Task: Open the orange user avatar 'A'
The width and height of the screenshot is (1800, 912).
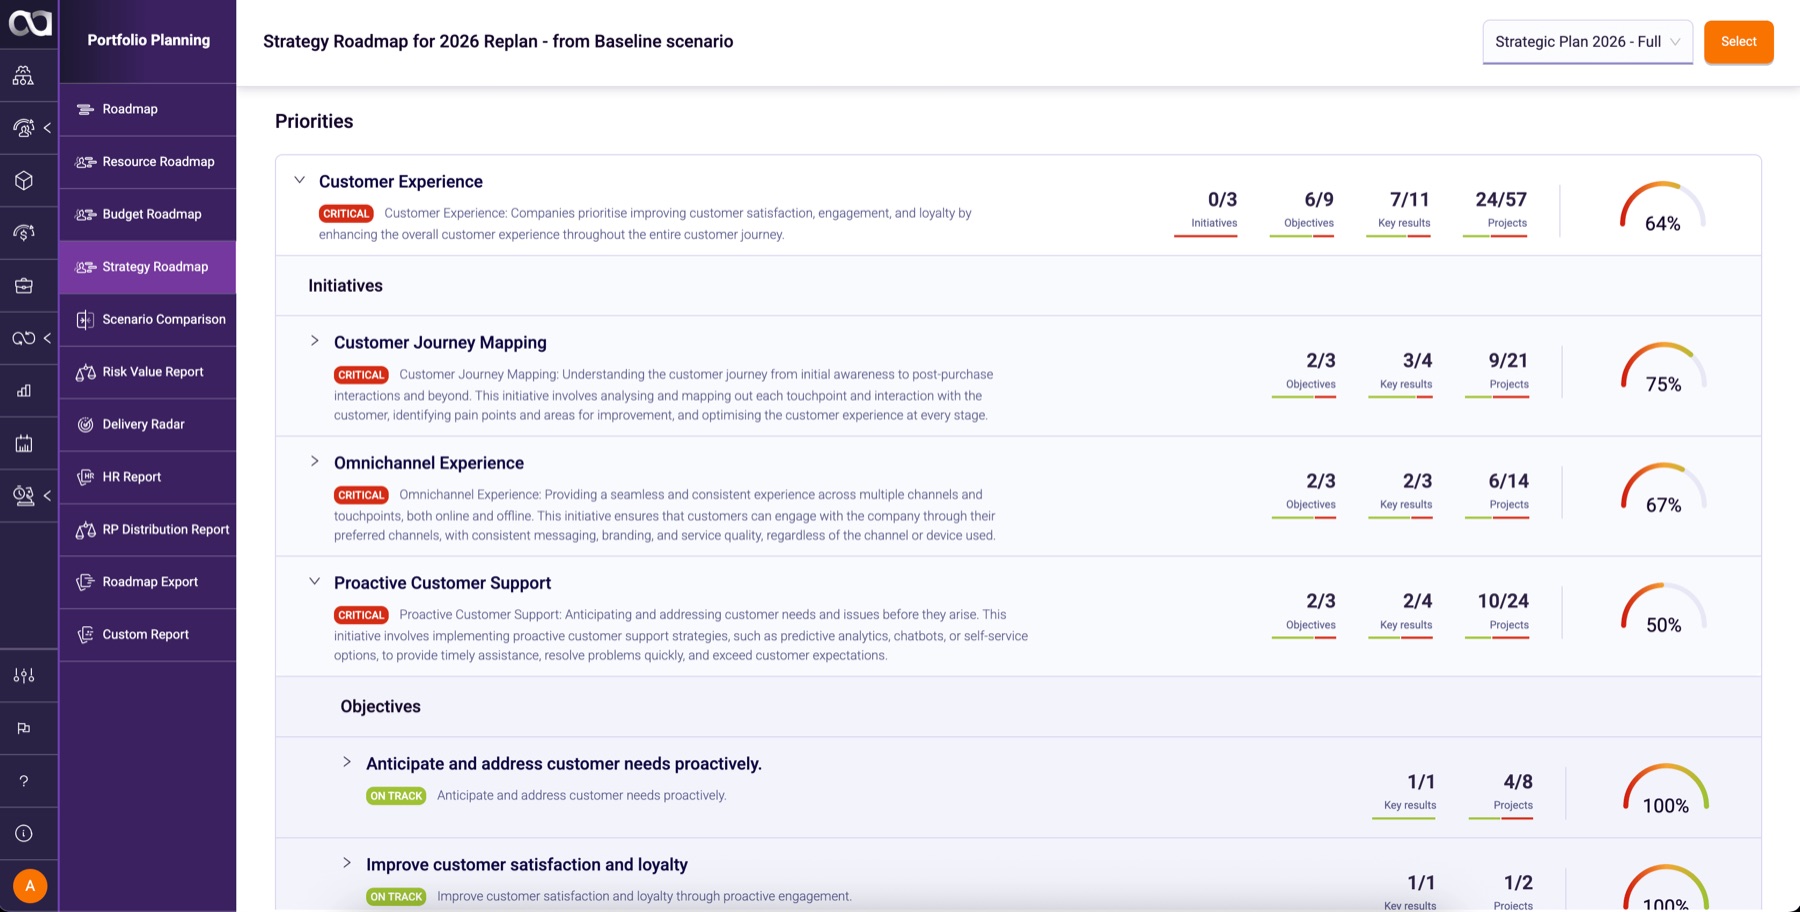Action: click(30, 885)
